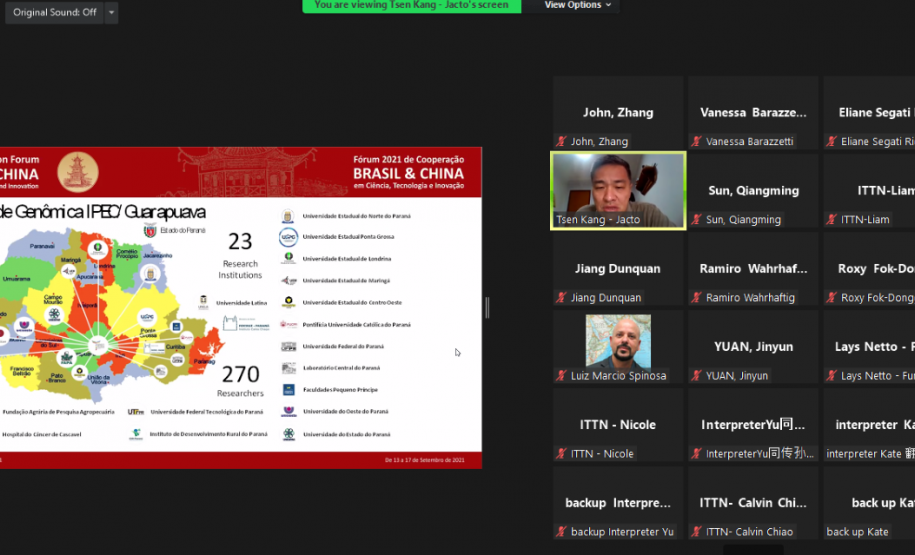Expand the View Options dropdown
The width and height of the screenshot is (915, 555).
point(578,6)
